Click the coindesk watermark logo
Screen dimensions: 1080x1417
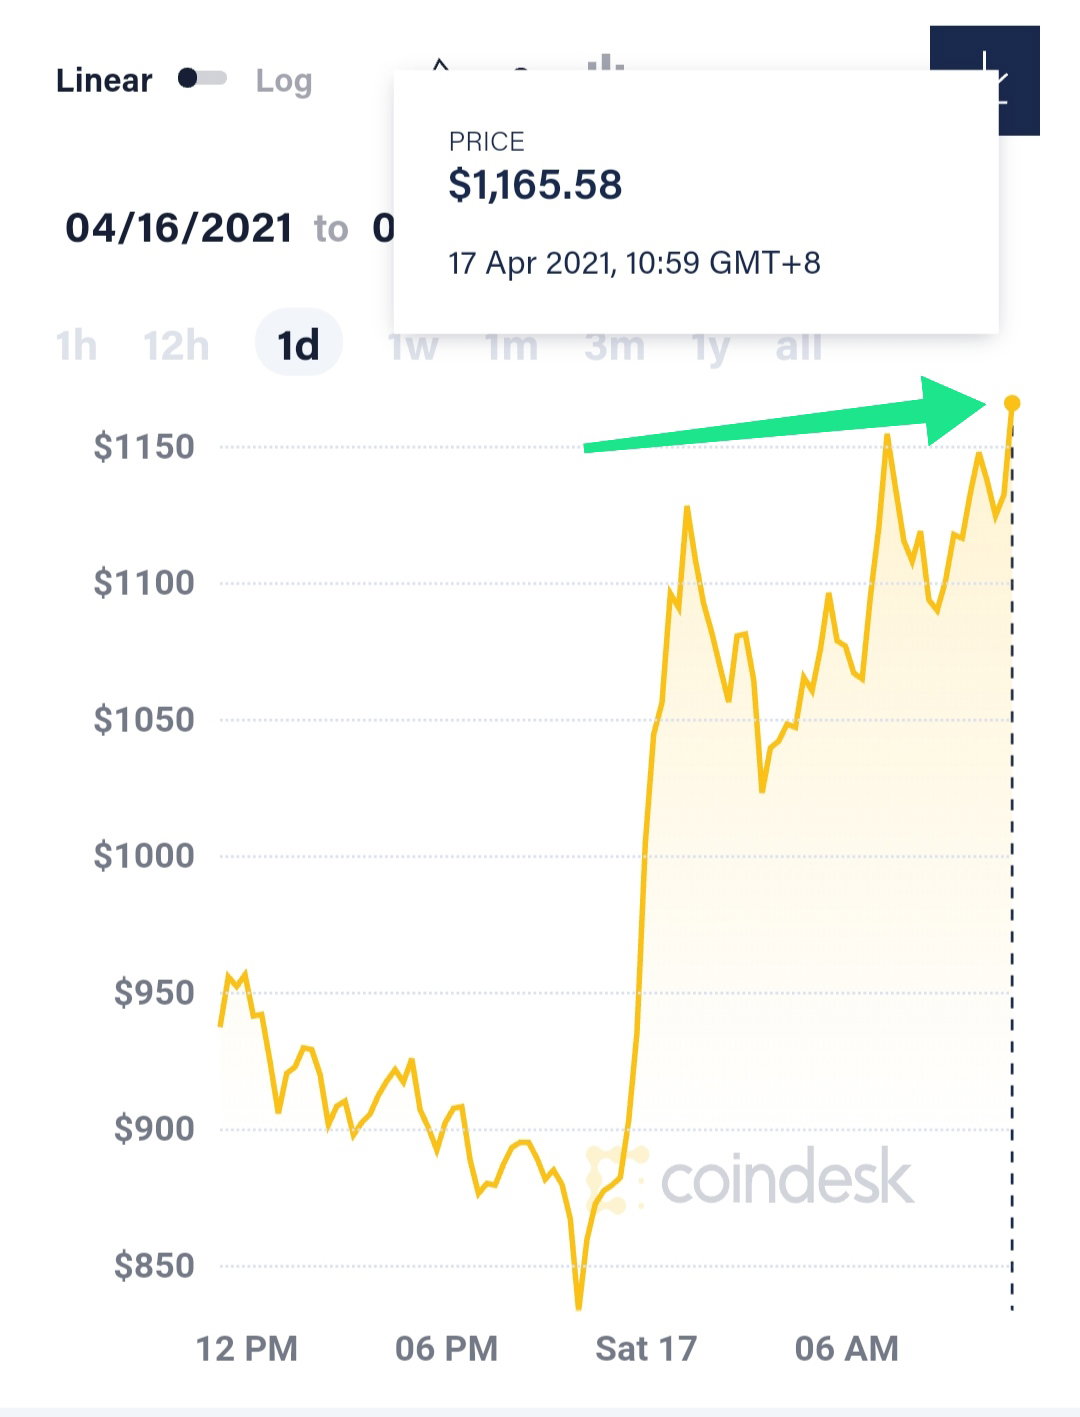click(750, 1179)
